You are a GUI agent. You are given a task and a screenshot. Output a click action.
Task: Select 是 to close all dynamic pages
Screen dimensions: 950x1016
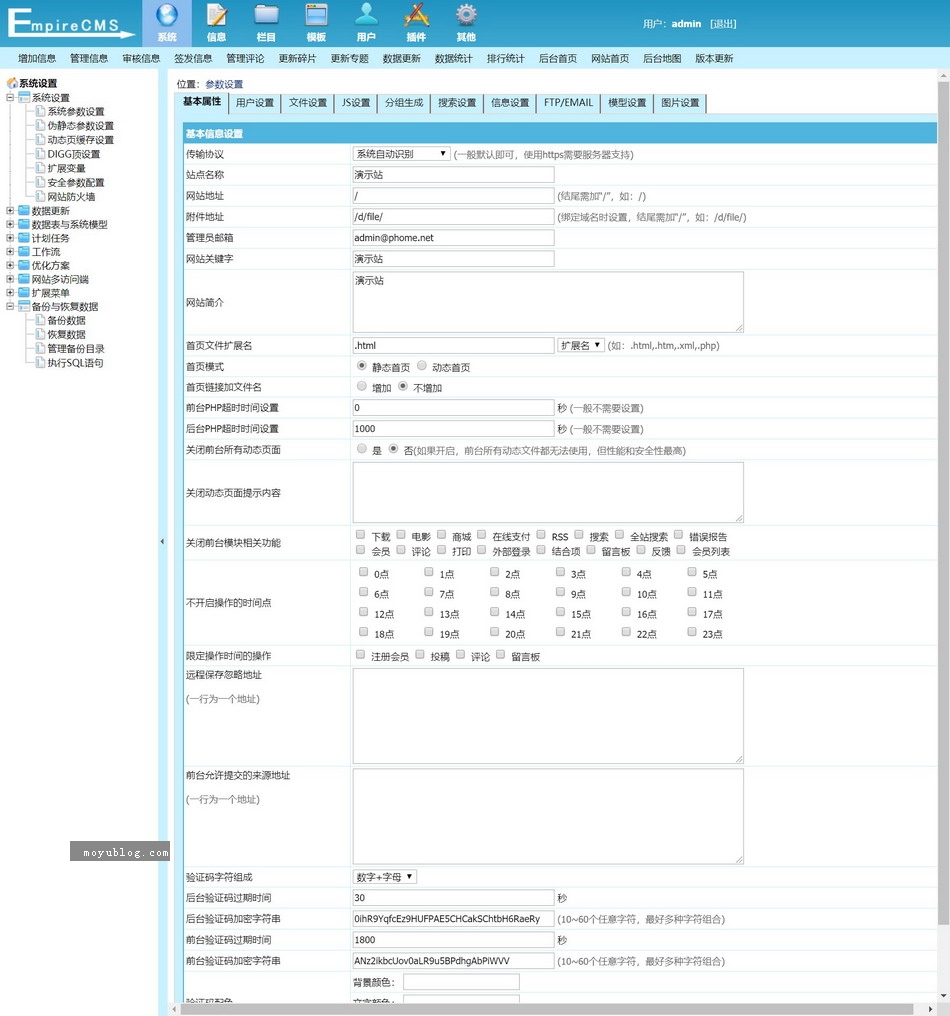(362, 449)
